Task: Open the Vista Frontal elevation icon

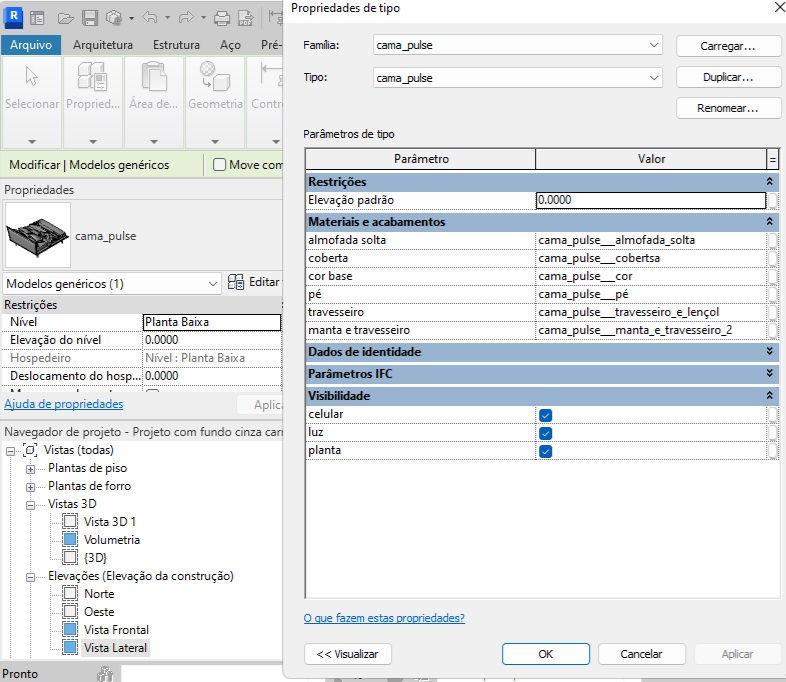Action: pos(70,630)
